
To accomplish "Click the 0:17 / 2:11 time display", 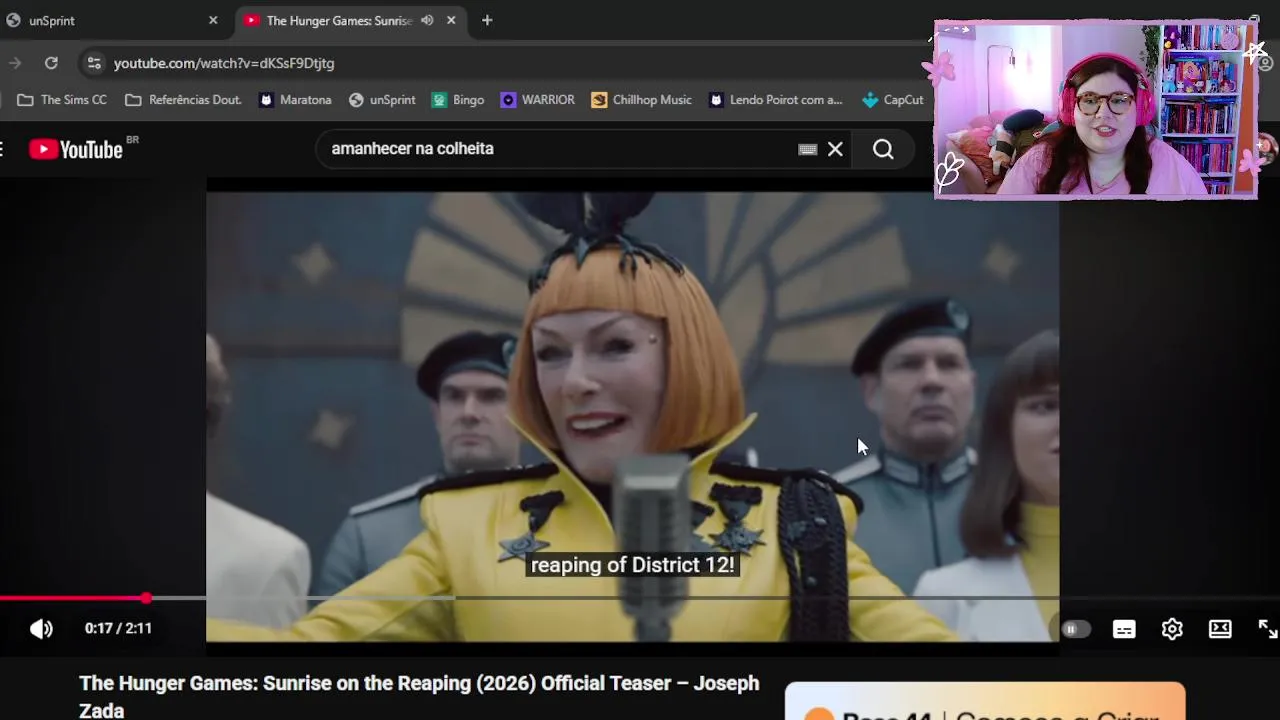I will pyautogui.click(x=118, y=628).
